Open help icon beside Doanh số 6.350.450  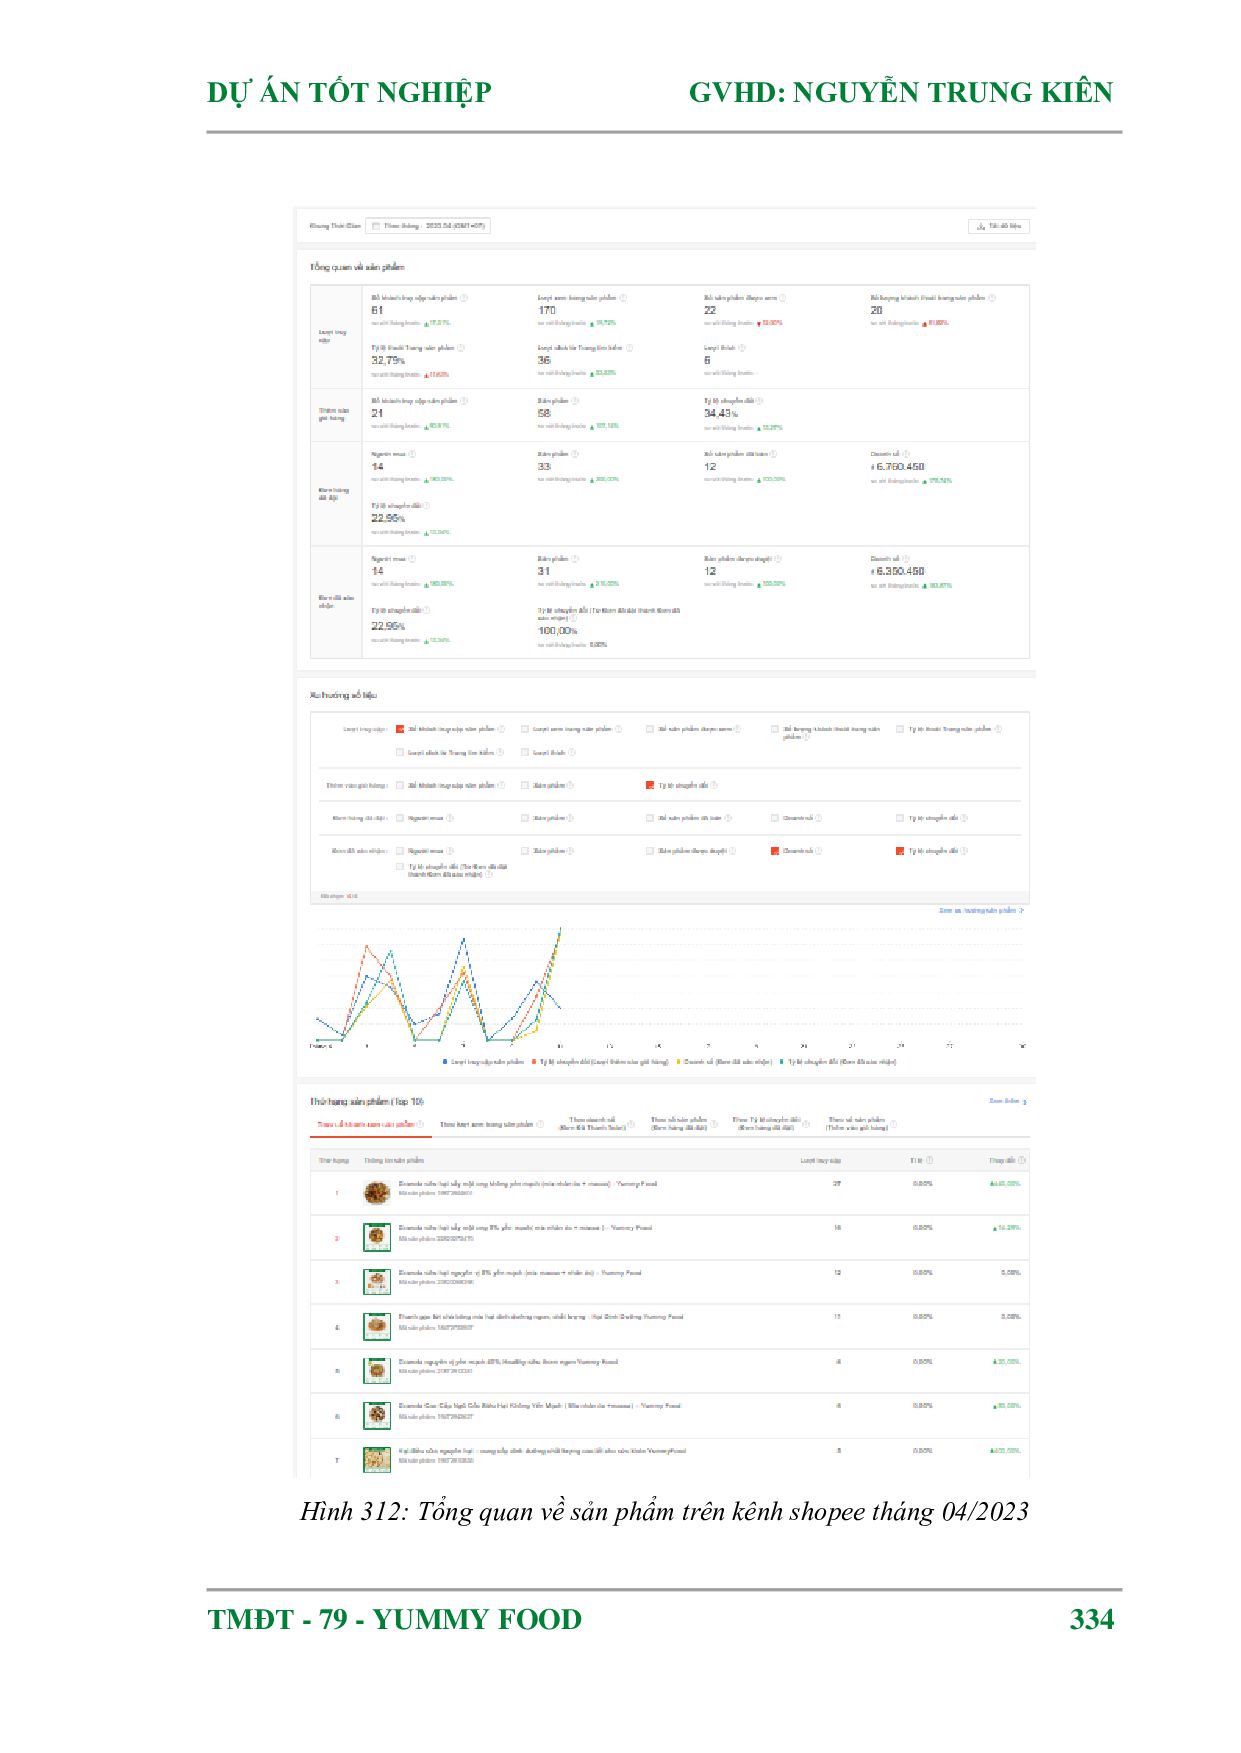(906, 559)
